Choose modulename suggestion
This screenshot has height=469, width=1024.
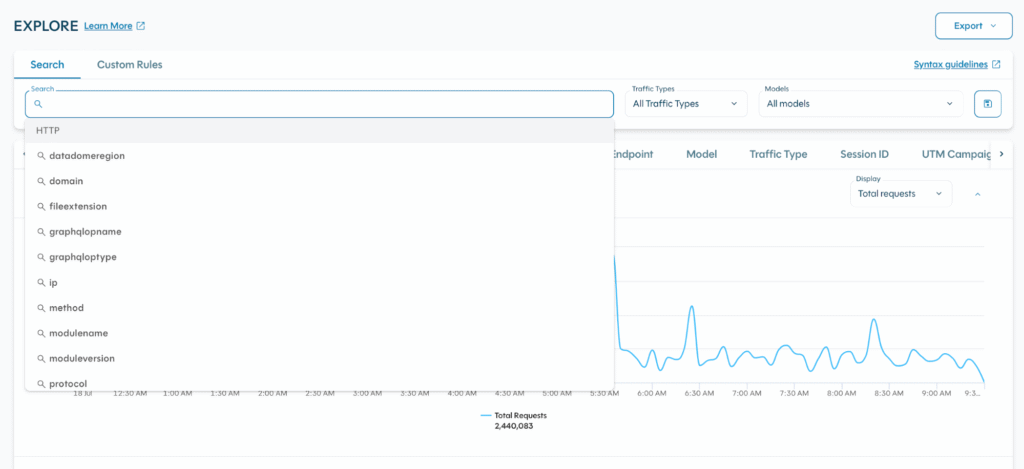[319, 333]
